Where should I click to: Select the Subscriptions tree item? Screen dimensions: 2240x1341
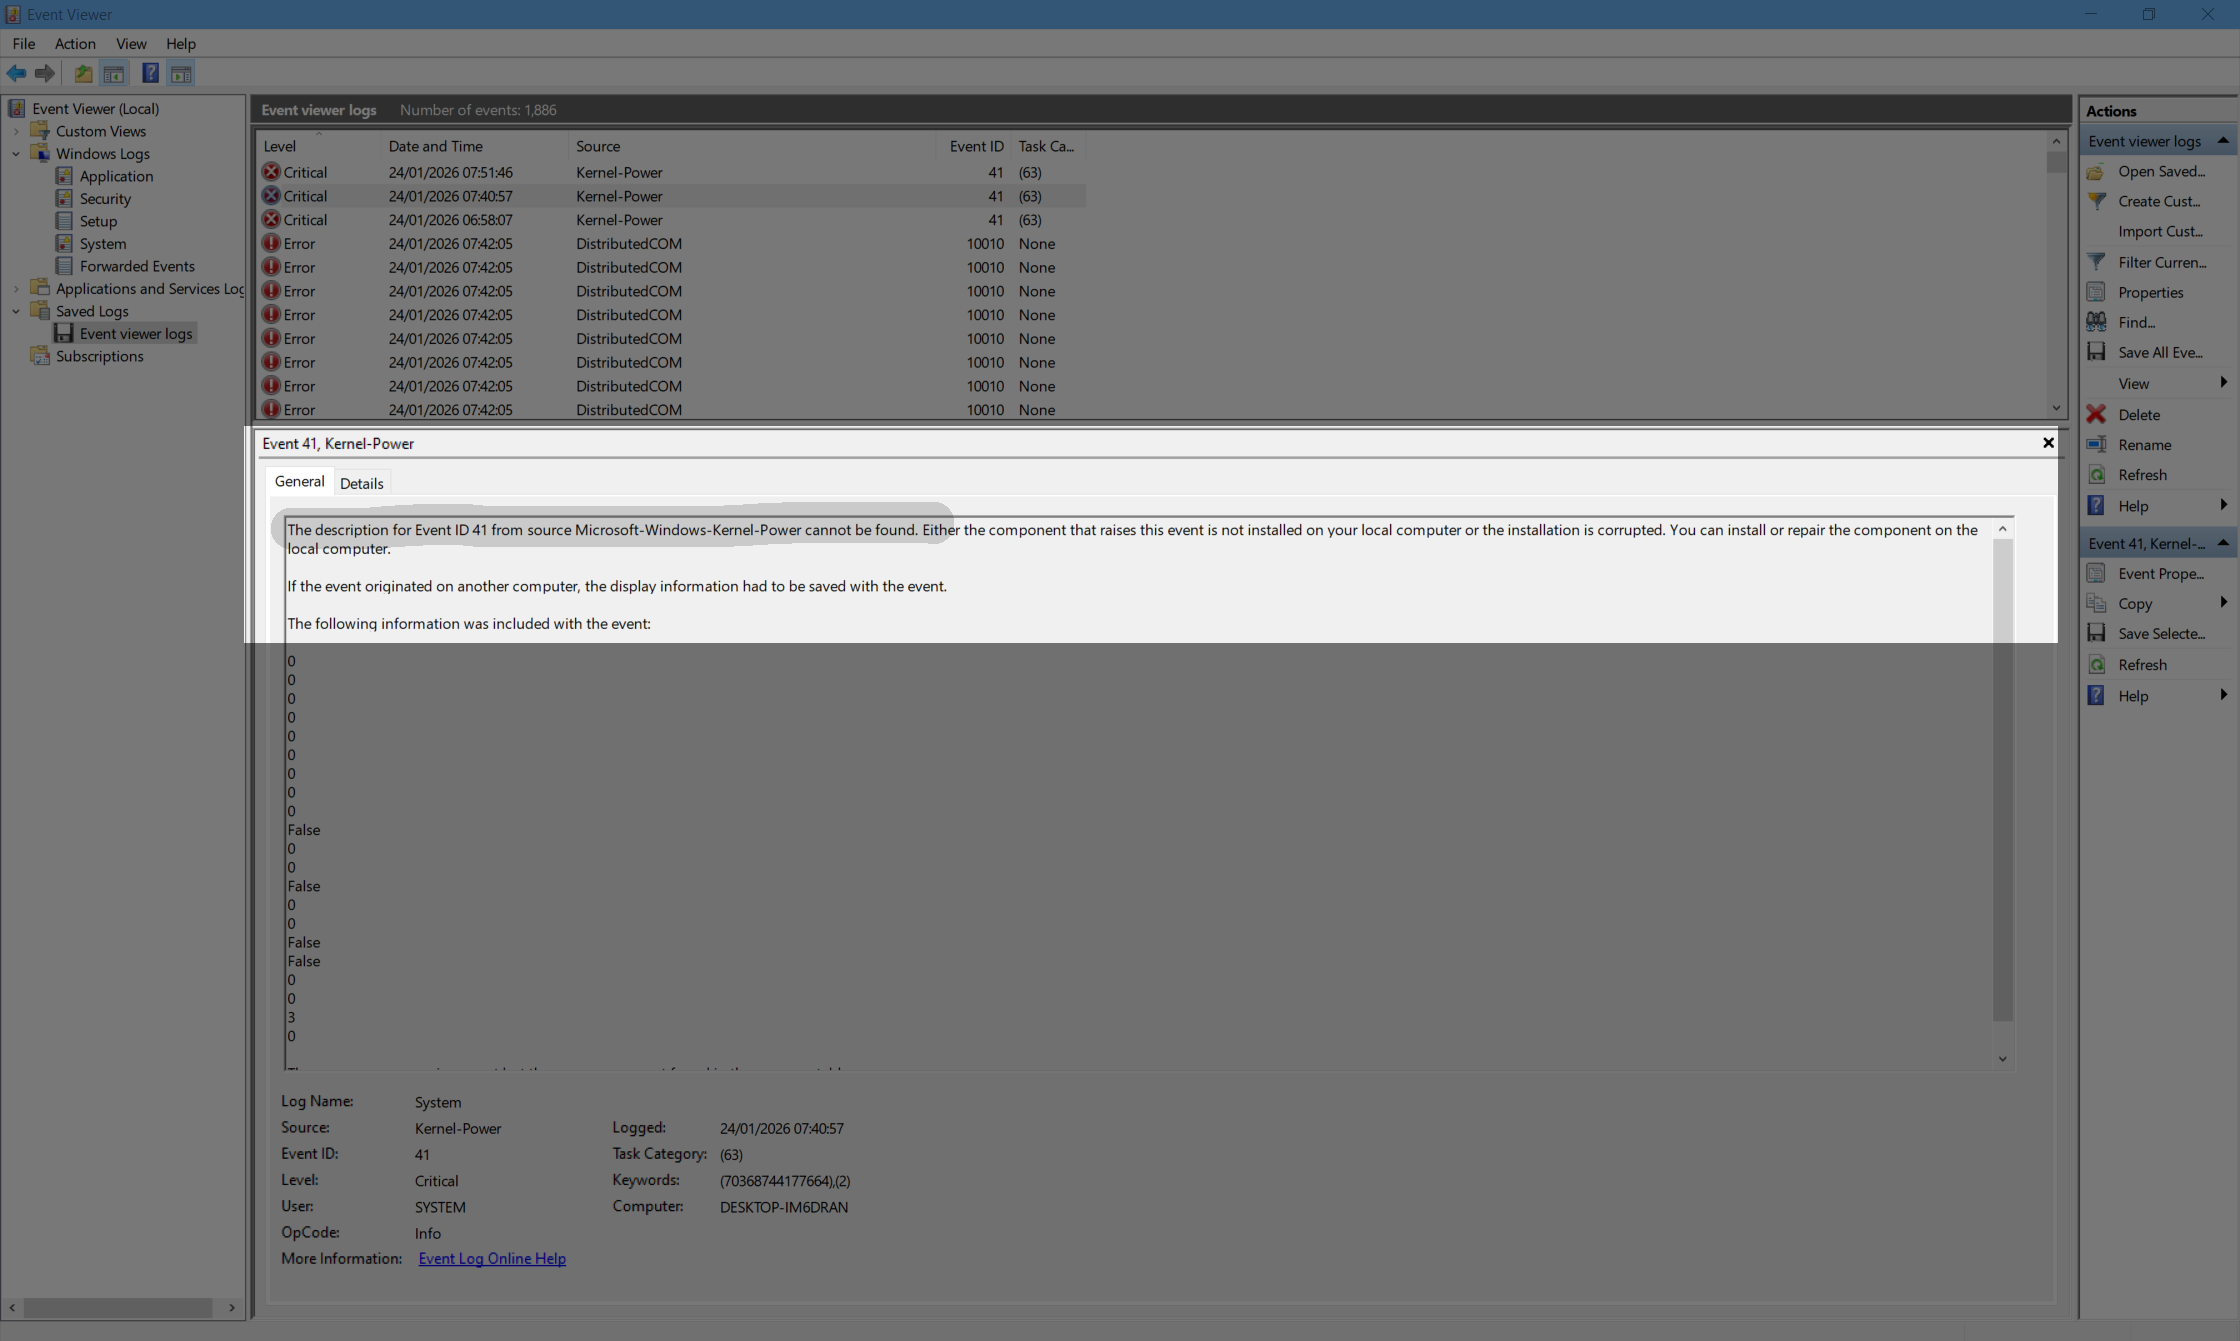pos(99,357)
